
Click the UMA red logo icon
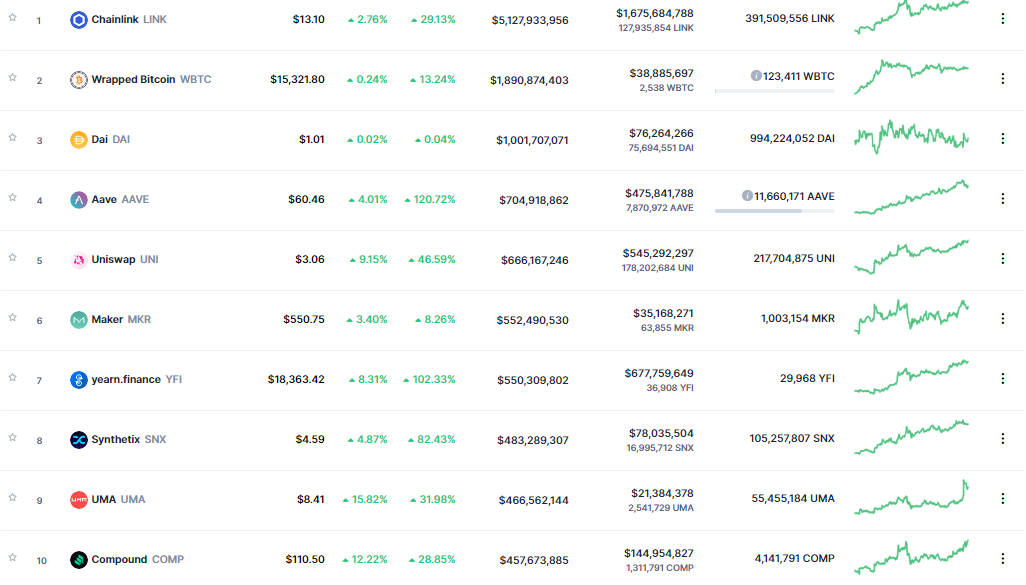click(79, 499)
